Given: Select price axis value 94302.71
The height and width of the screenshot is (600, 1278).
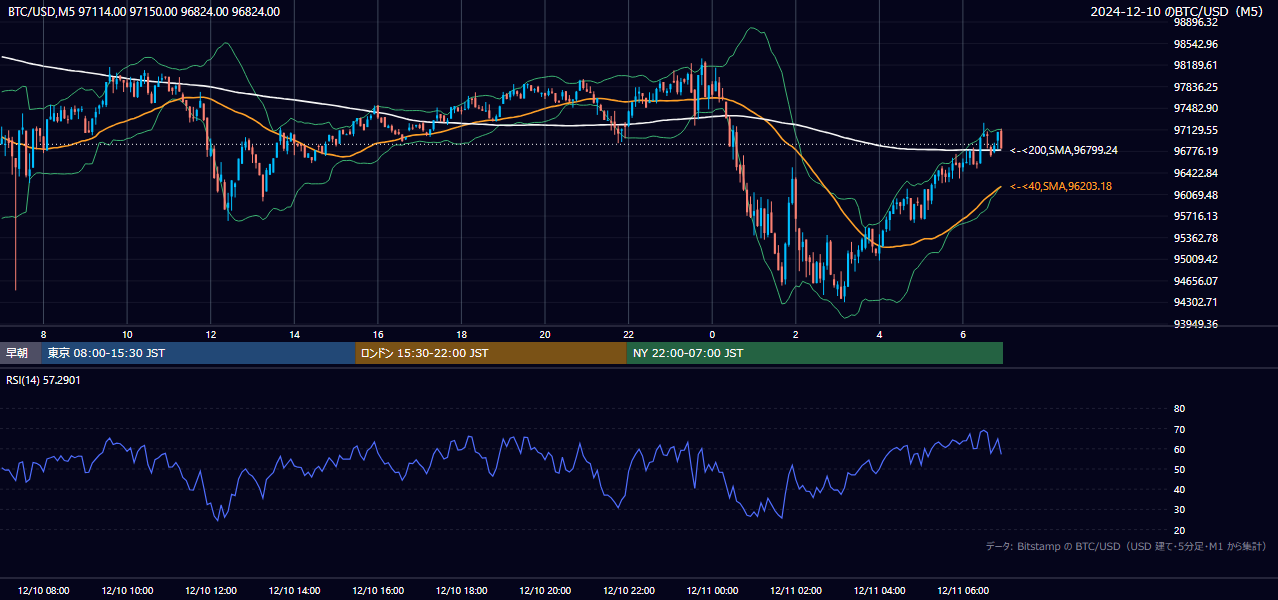Looking at the screenshot, I should tap(1195, 302).
